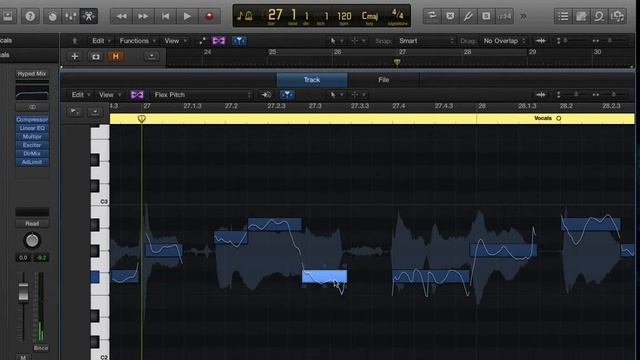Toggle the Replace mode button
Image resolution: width=640 pixels, height=360 pixels.
tap(450, 16)
